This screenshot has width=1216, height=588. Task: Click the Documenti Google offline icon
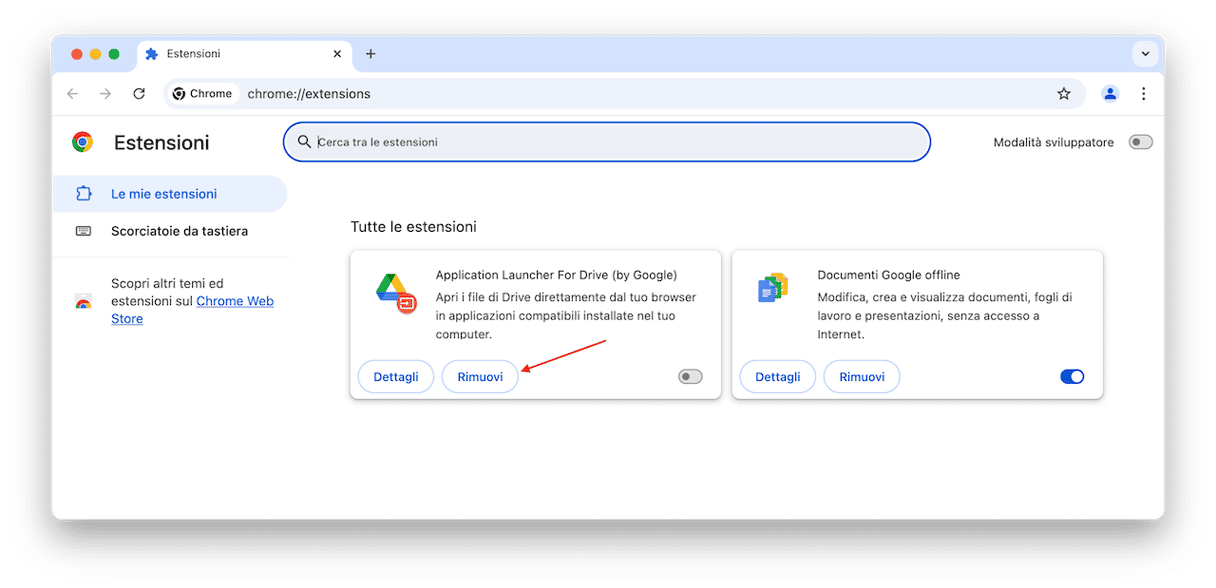click(x=773, y=288)
